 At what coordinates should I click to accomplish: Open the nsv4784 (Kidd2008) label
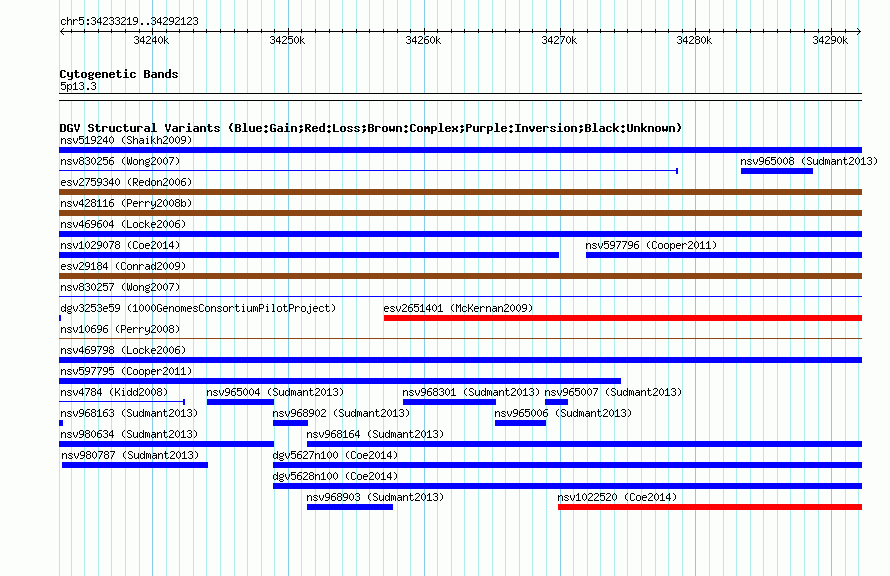pos(114,392)
